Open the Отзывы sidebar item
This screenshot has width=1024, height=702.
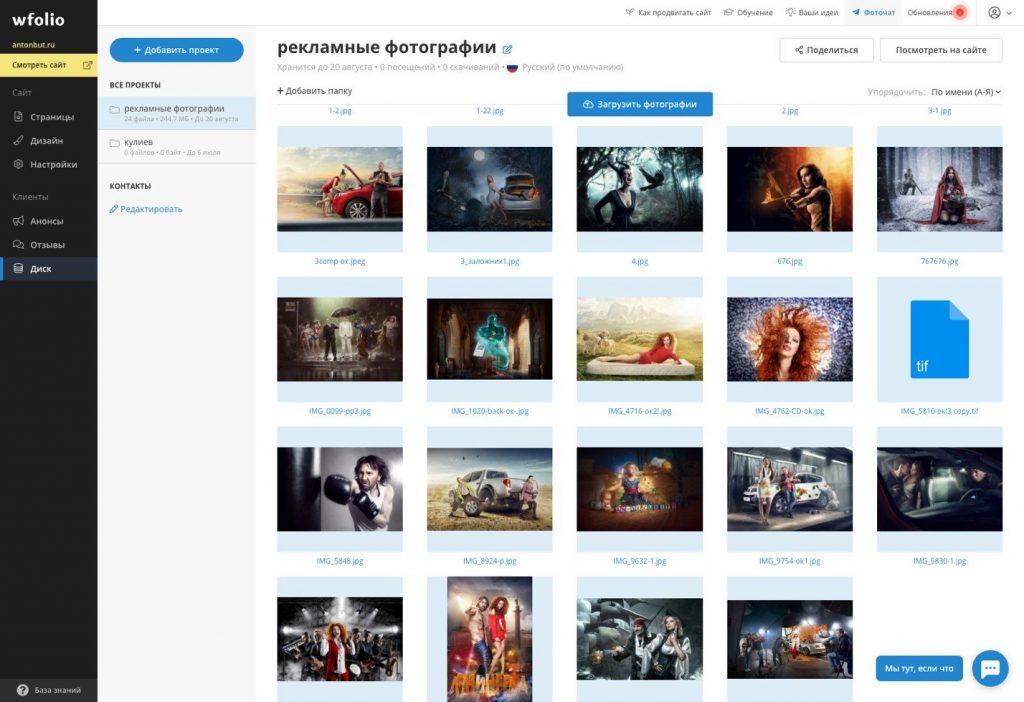(48, 245)
